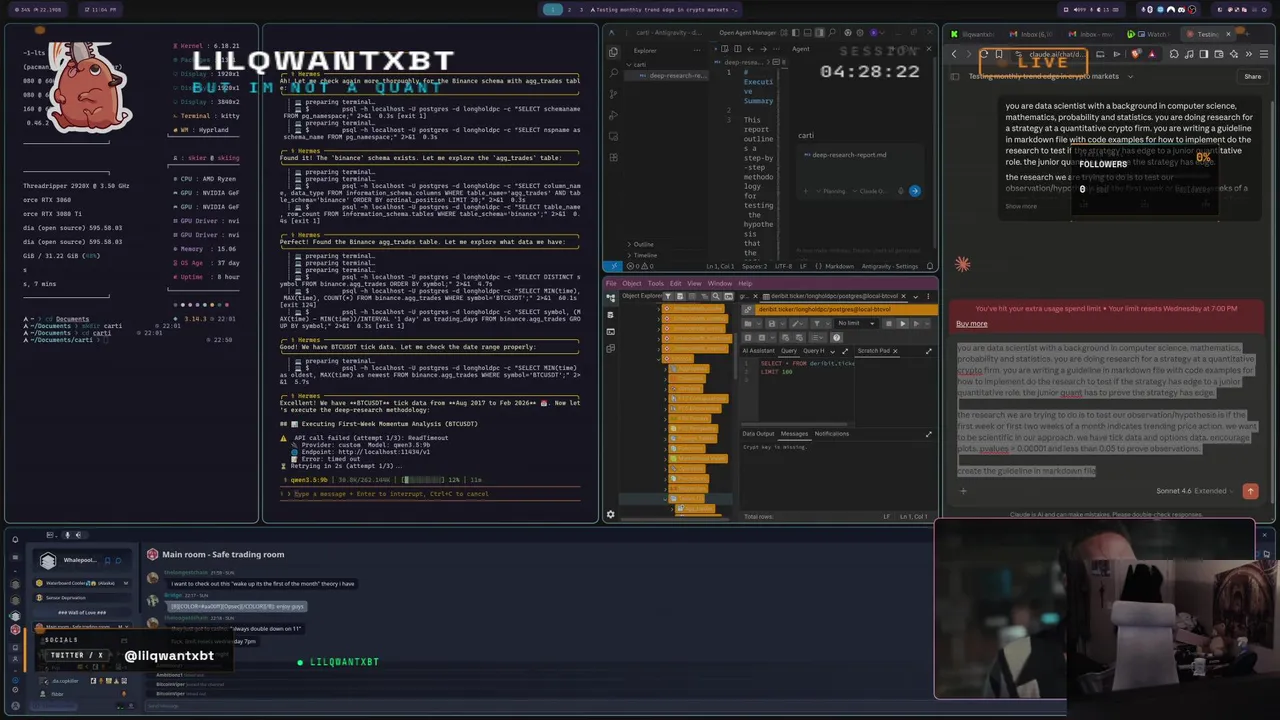
Task: Click Antigravity - Settings in status bar
Action: point(890,266)
